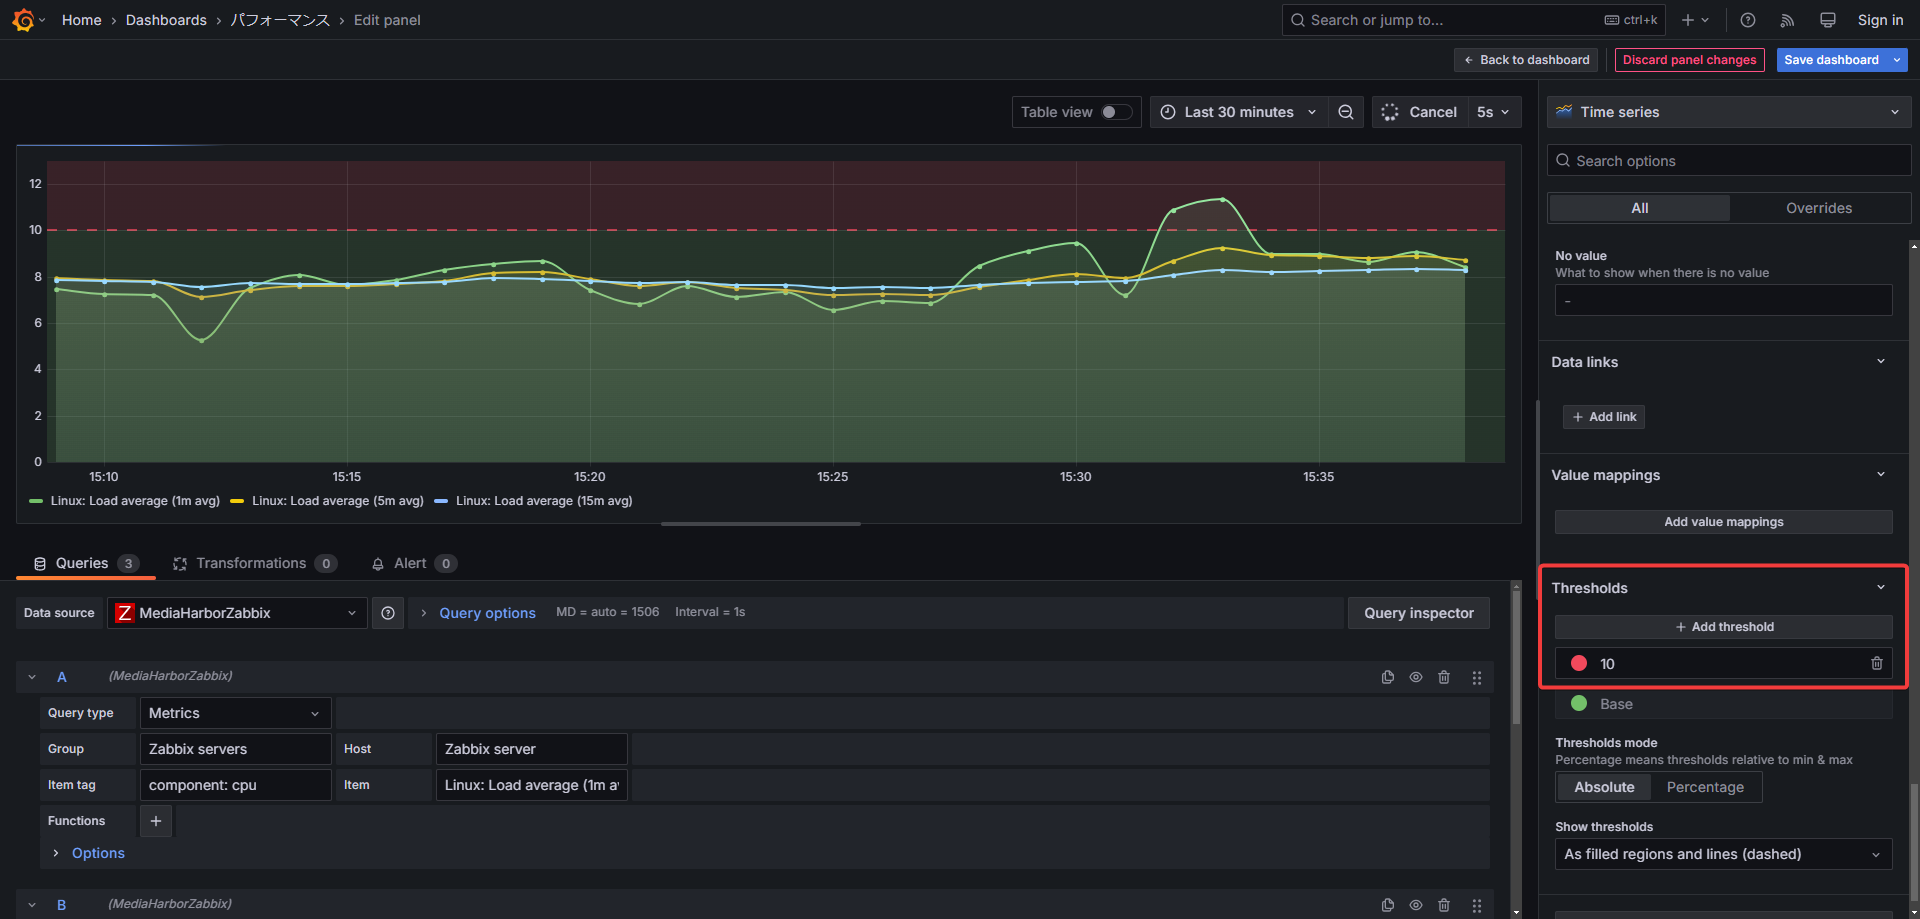The height and width of the screenshot is (919, 1920).
Task: Click Add threshold button
Action: tap(1723, 627)
